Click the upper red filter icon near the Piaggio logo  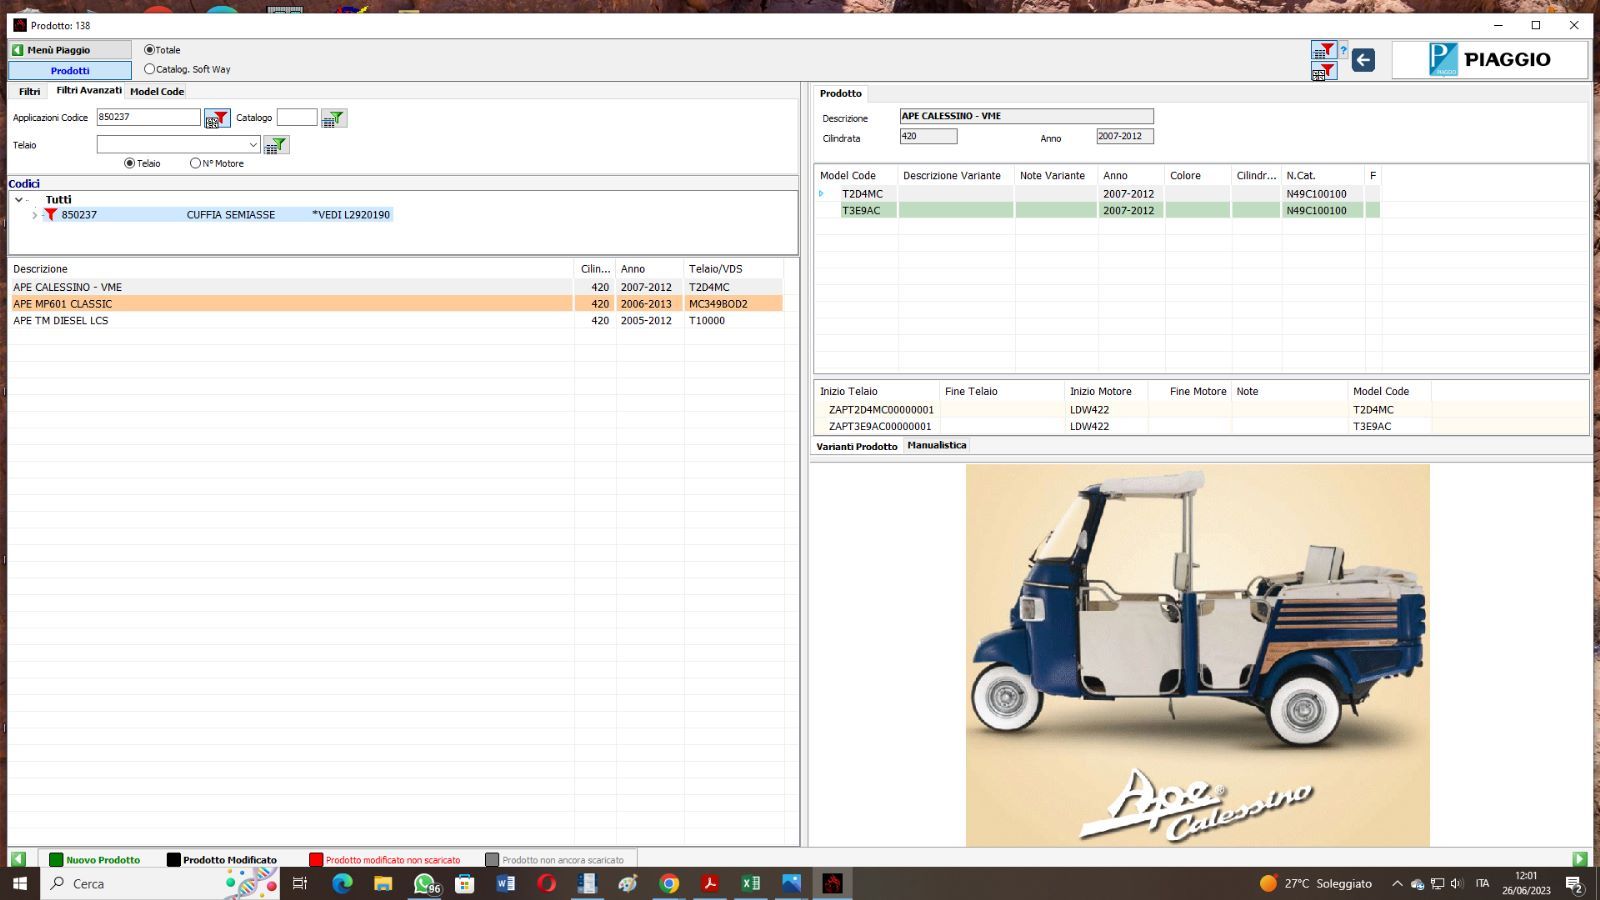[x=1323, y=50]
